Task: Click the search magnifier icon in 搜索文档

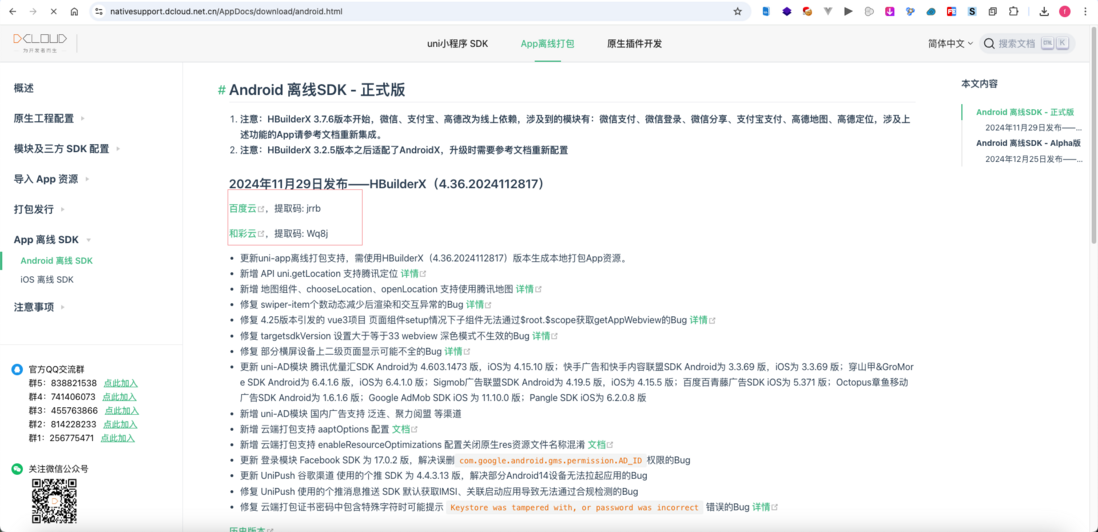Action: (x=989, y=43)
